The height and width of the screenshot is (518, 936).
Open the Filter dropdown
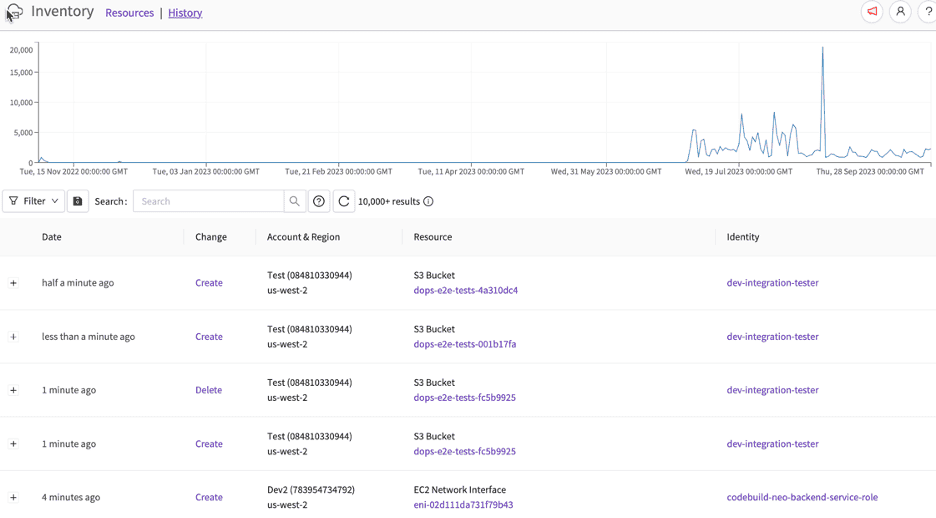click(x=33, y=201)
